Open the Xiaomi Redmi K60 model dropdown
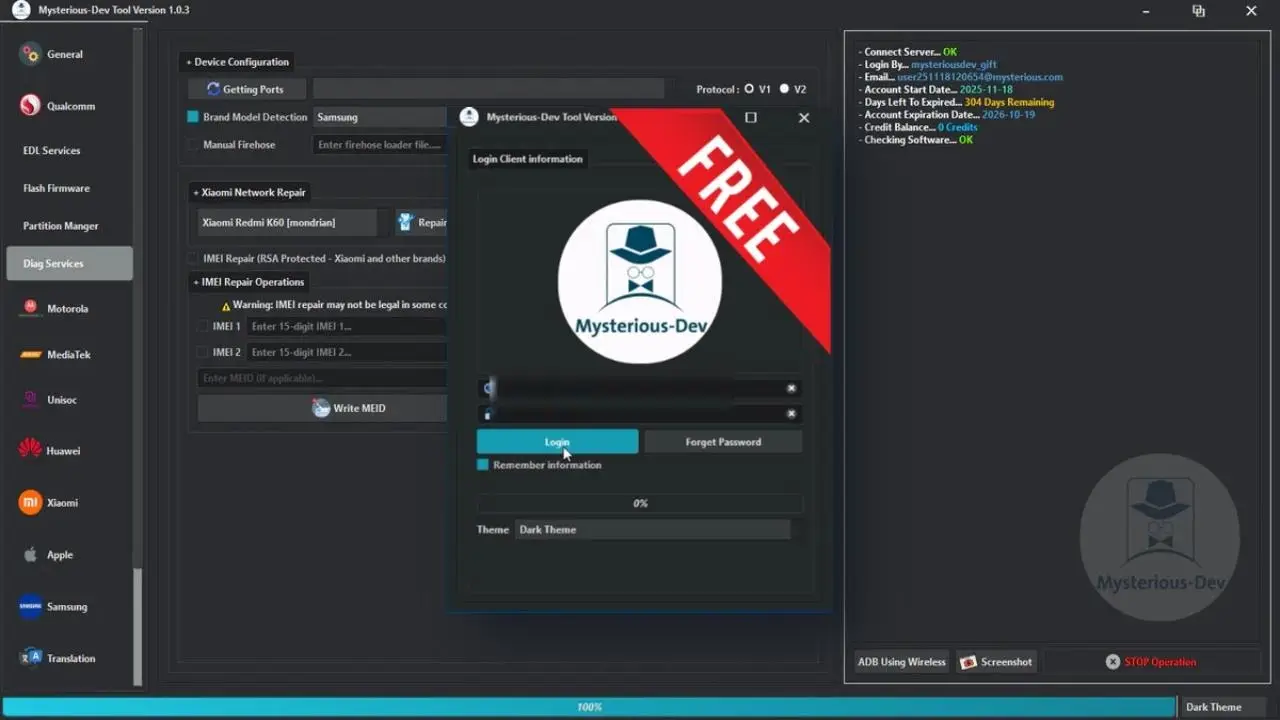 (289, 222)
